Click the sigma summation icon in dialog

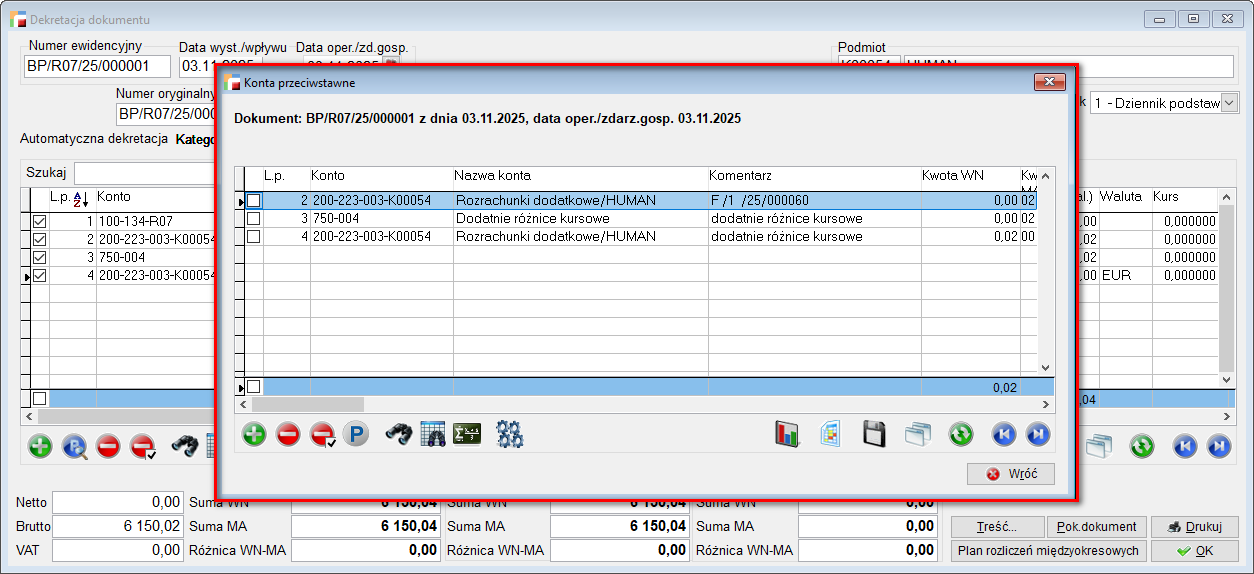(467, 434)
